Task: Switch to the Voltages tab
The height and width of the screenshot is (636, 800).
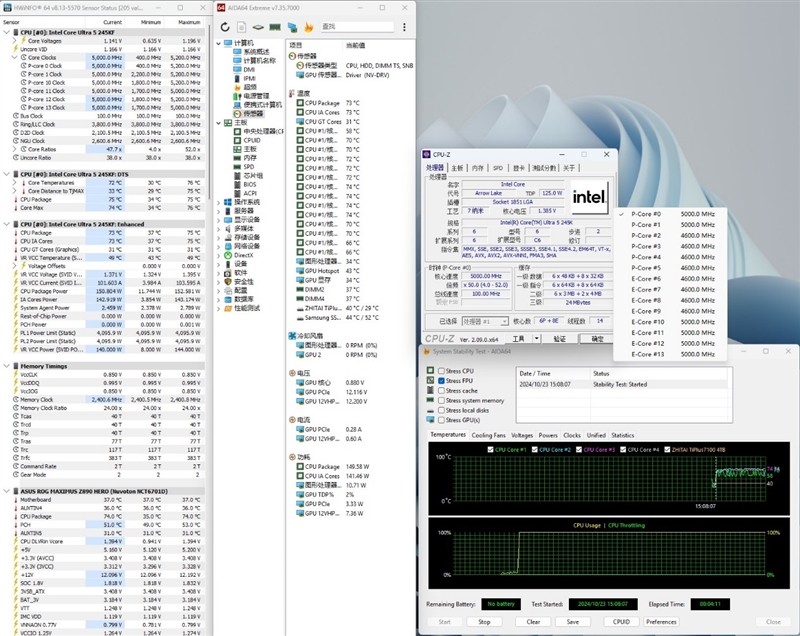Action: 522,435
